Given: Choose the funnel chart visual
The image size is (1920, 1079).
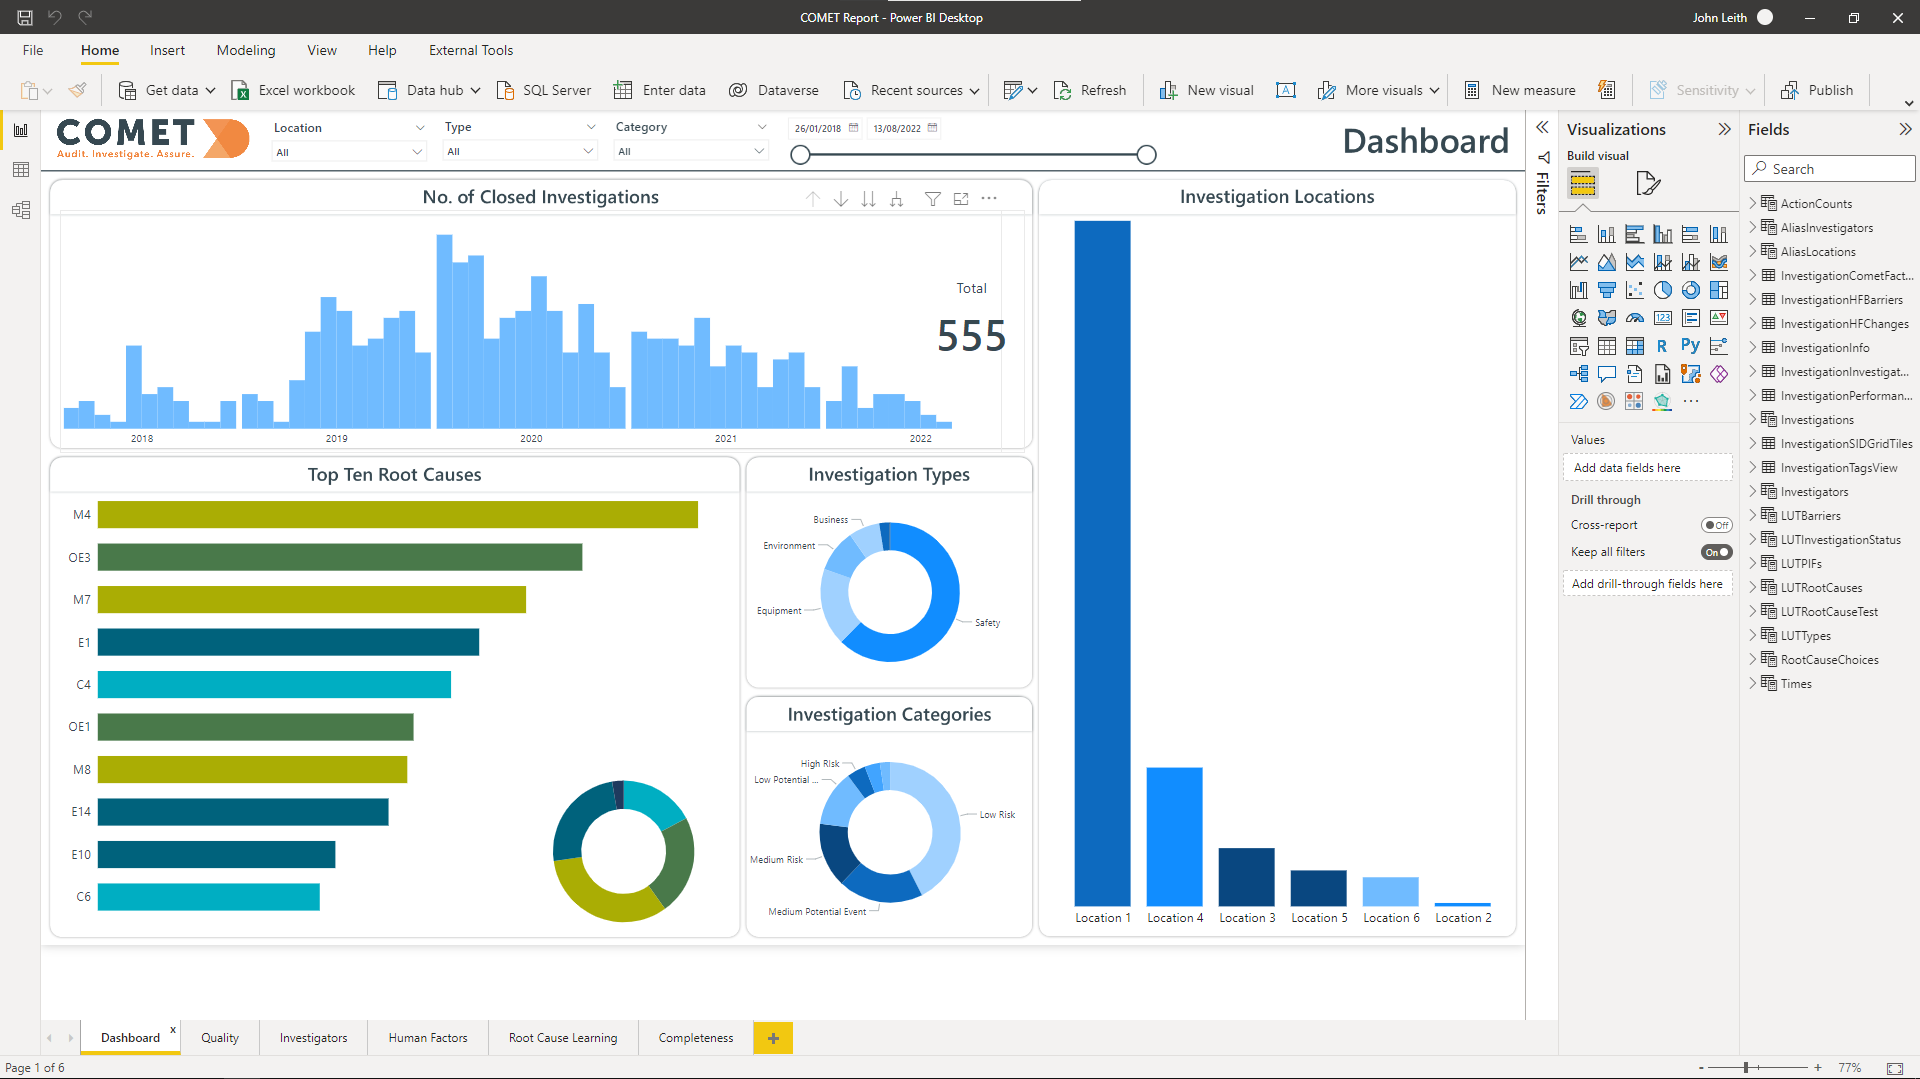Looking at the screenshot, I should click(1606, 290).
